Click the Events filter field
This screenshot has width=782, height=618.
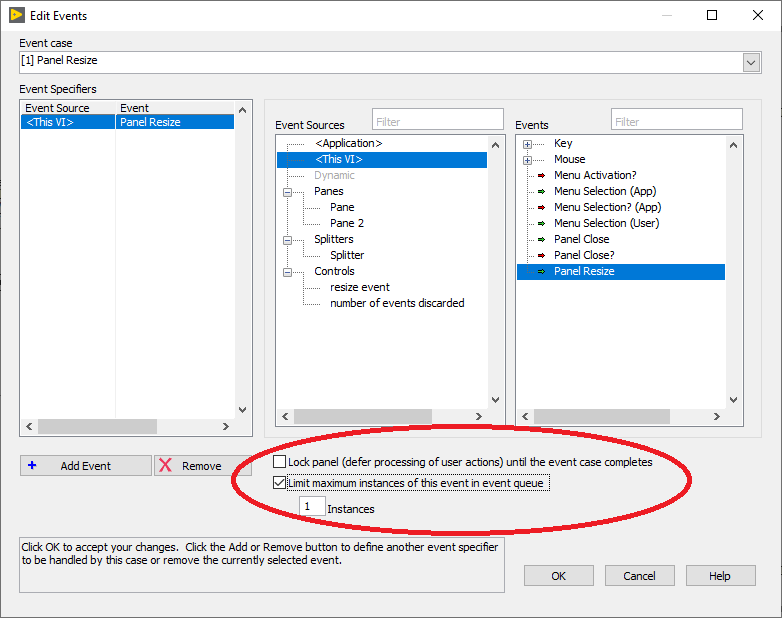tap(677, 120)
